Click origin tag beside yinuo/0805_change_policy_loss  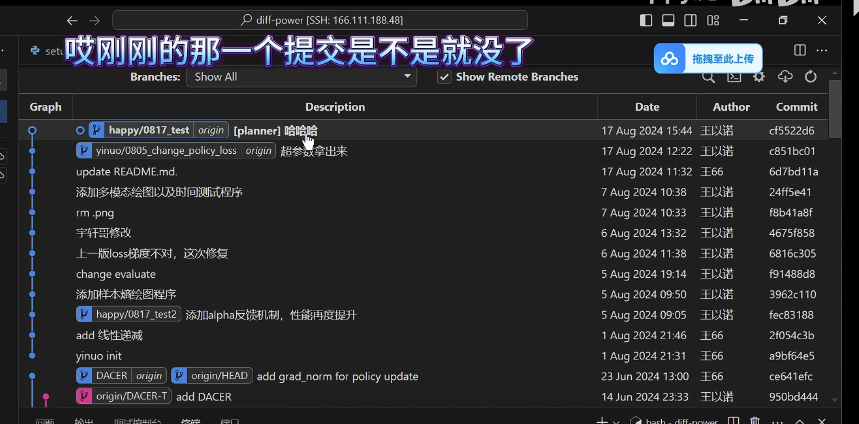pyautogui.click(x=258, y=151)
